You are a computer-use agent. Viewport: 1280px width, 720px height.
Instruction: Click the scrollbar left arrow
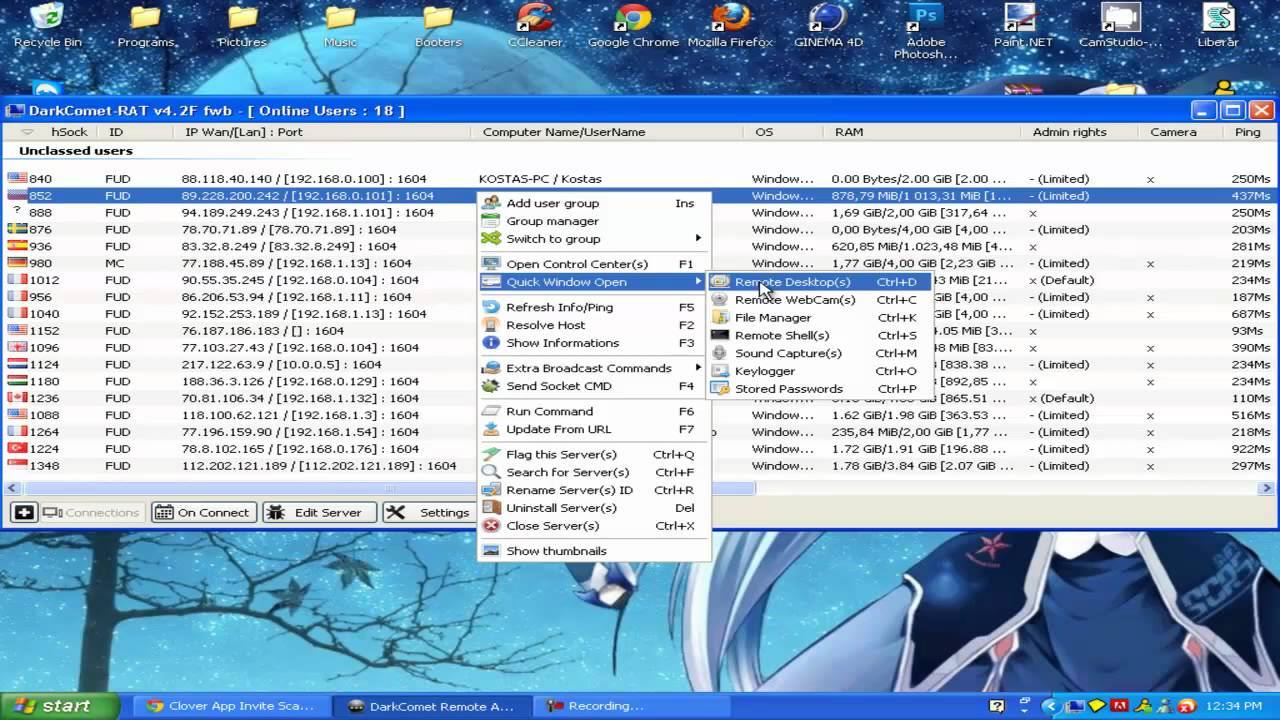[x=13, y=489]
